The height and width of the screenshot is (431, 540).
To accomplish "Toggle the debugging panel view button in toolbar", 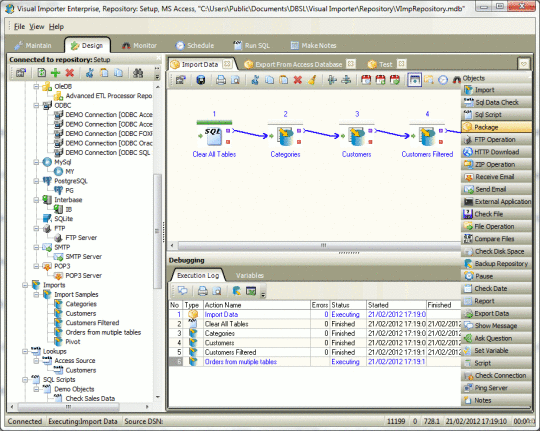I will (414, 80).
